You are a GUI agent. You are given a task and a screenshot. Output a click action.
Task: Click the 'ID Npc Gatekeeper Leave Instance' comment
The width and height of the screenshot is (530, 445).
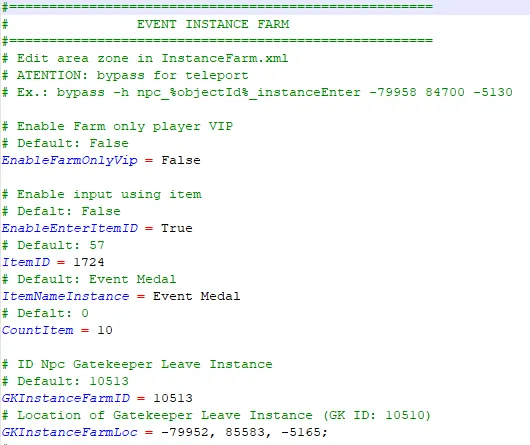pyautogui.click(x=137, y=364)
